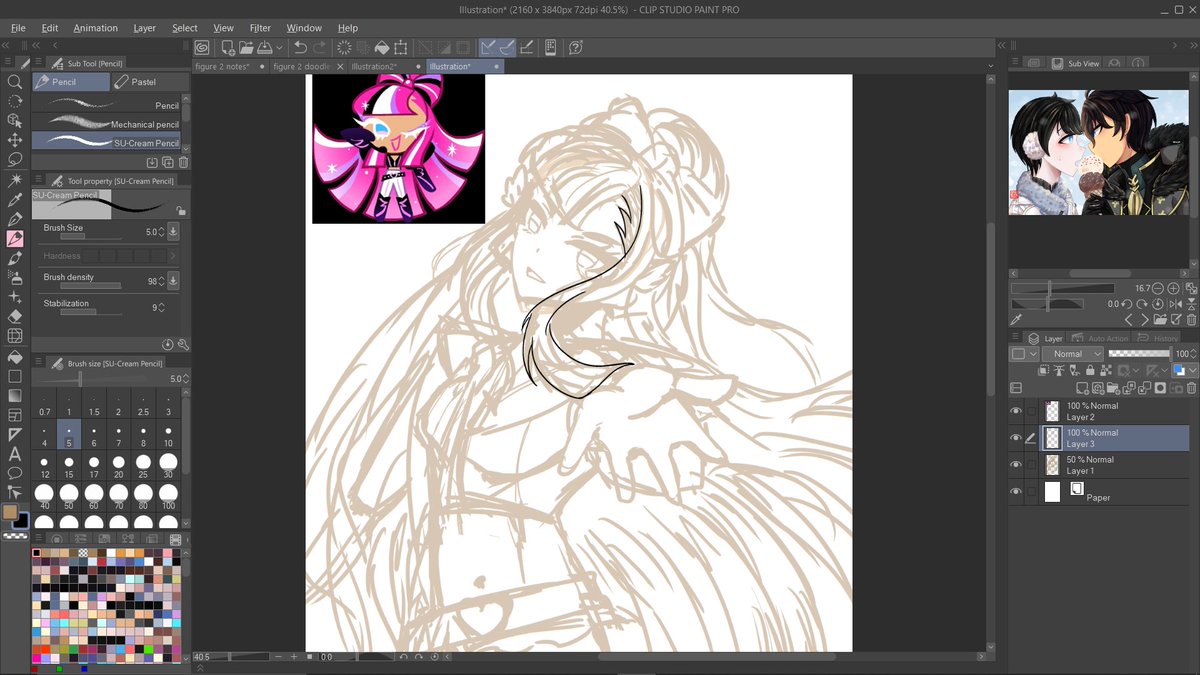
Task: Click New raster layer icon
Action: pyautogui.click(x=1083, y=387)
